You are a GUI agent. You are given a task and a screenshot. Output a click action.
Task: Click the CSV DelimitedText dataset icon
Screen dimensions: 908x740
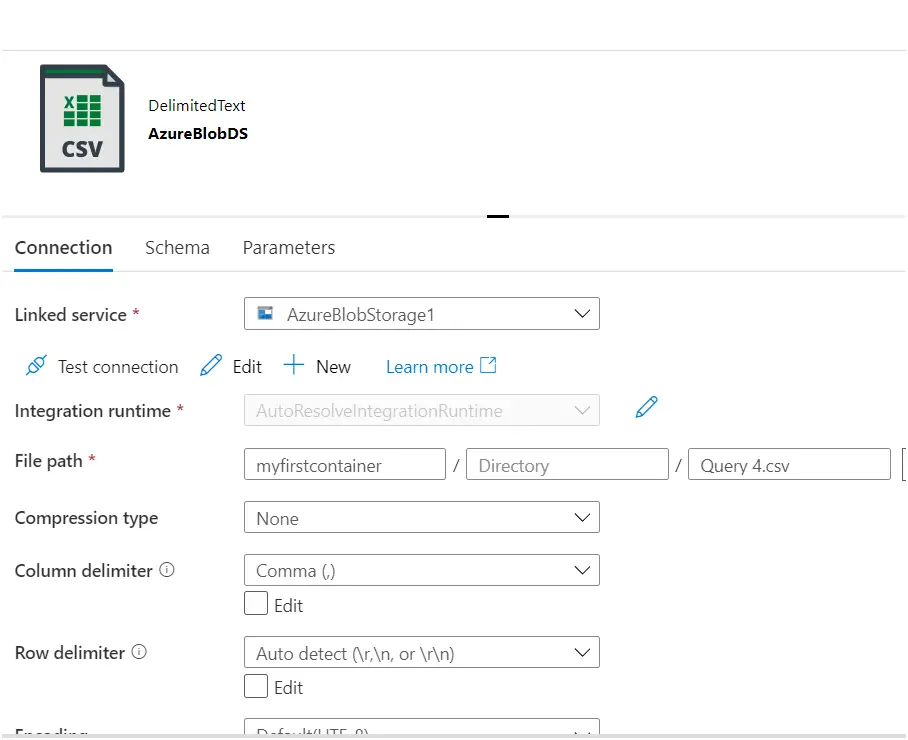click(x=82, y=119)
